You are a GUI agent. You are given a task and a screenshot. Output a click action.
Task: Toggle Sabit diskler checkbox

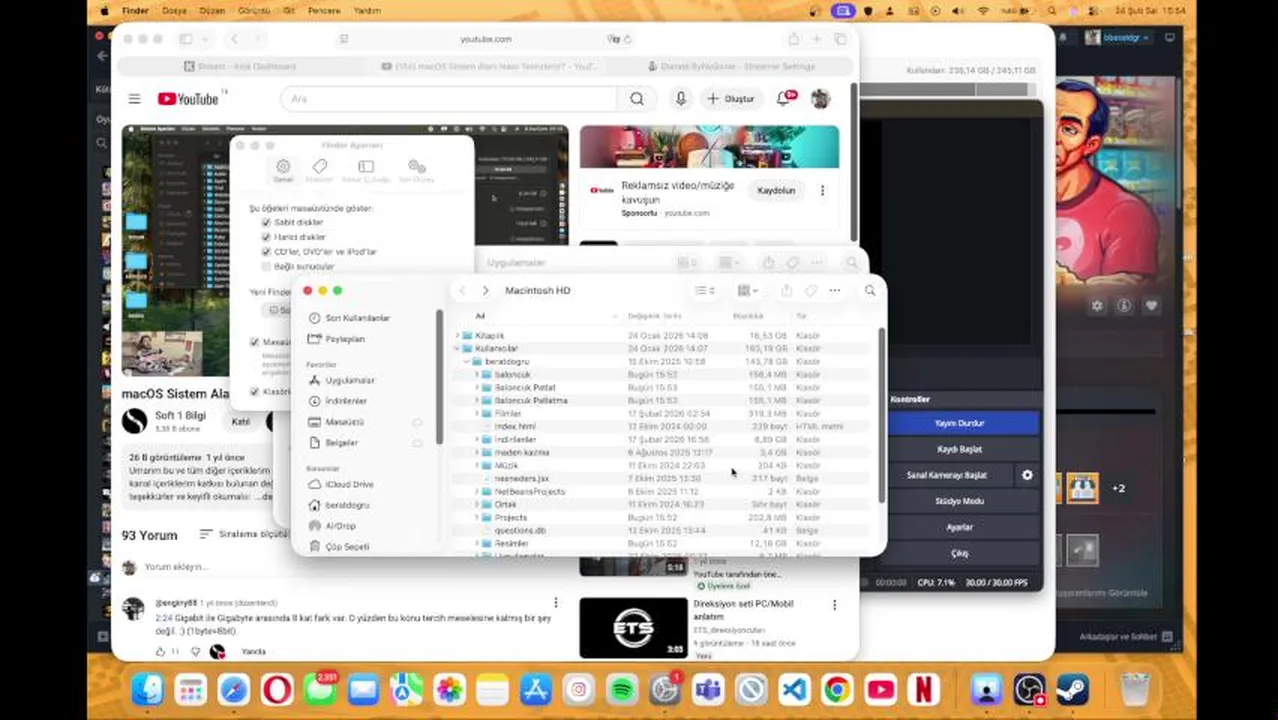(266, 223)
